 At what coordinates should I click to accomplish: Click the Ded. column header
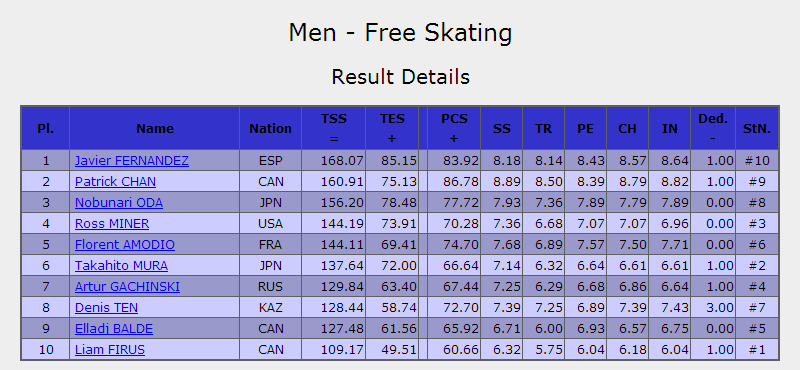(713, 128)
